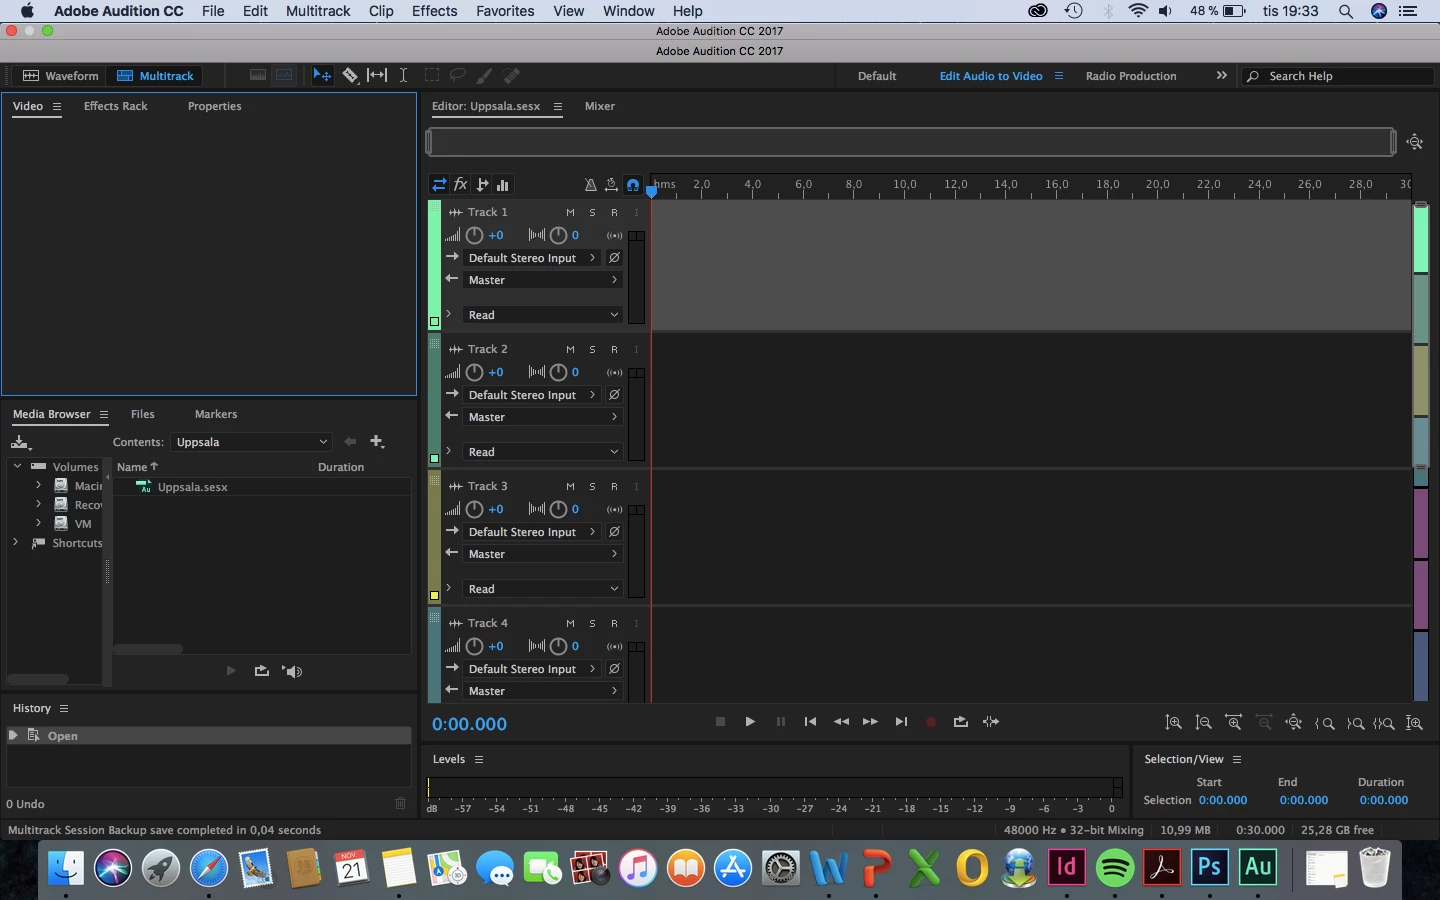Select the Slip tool
1440x900 pixels.
(x=377, y=75)
